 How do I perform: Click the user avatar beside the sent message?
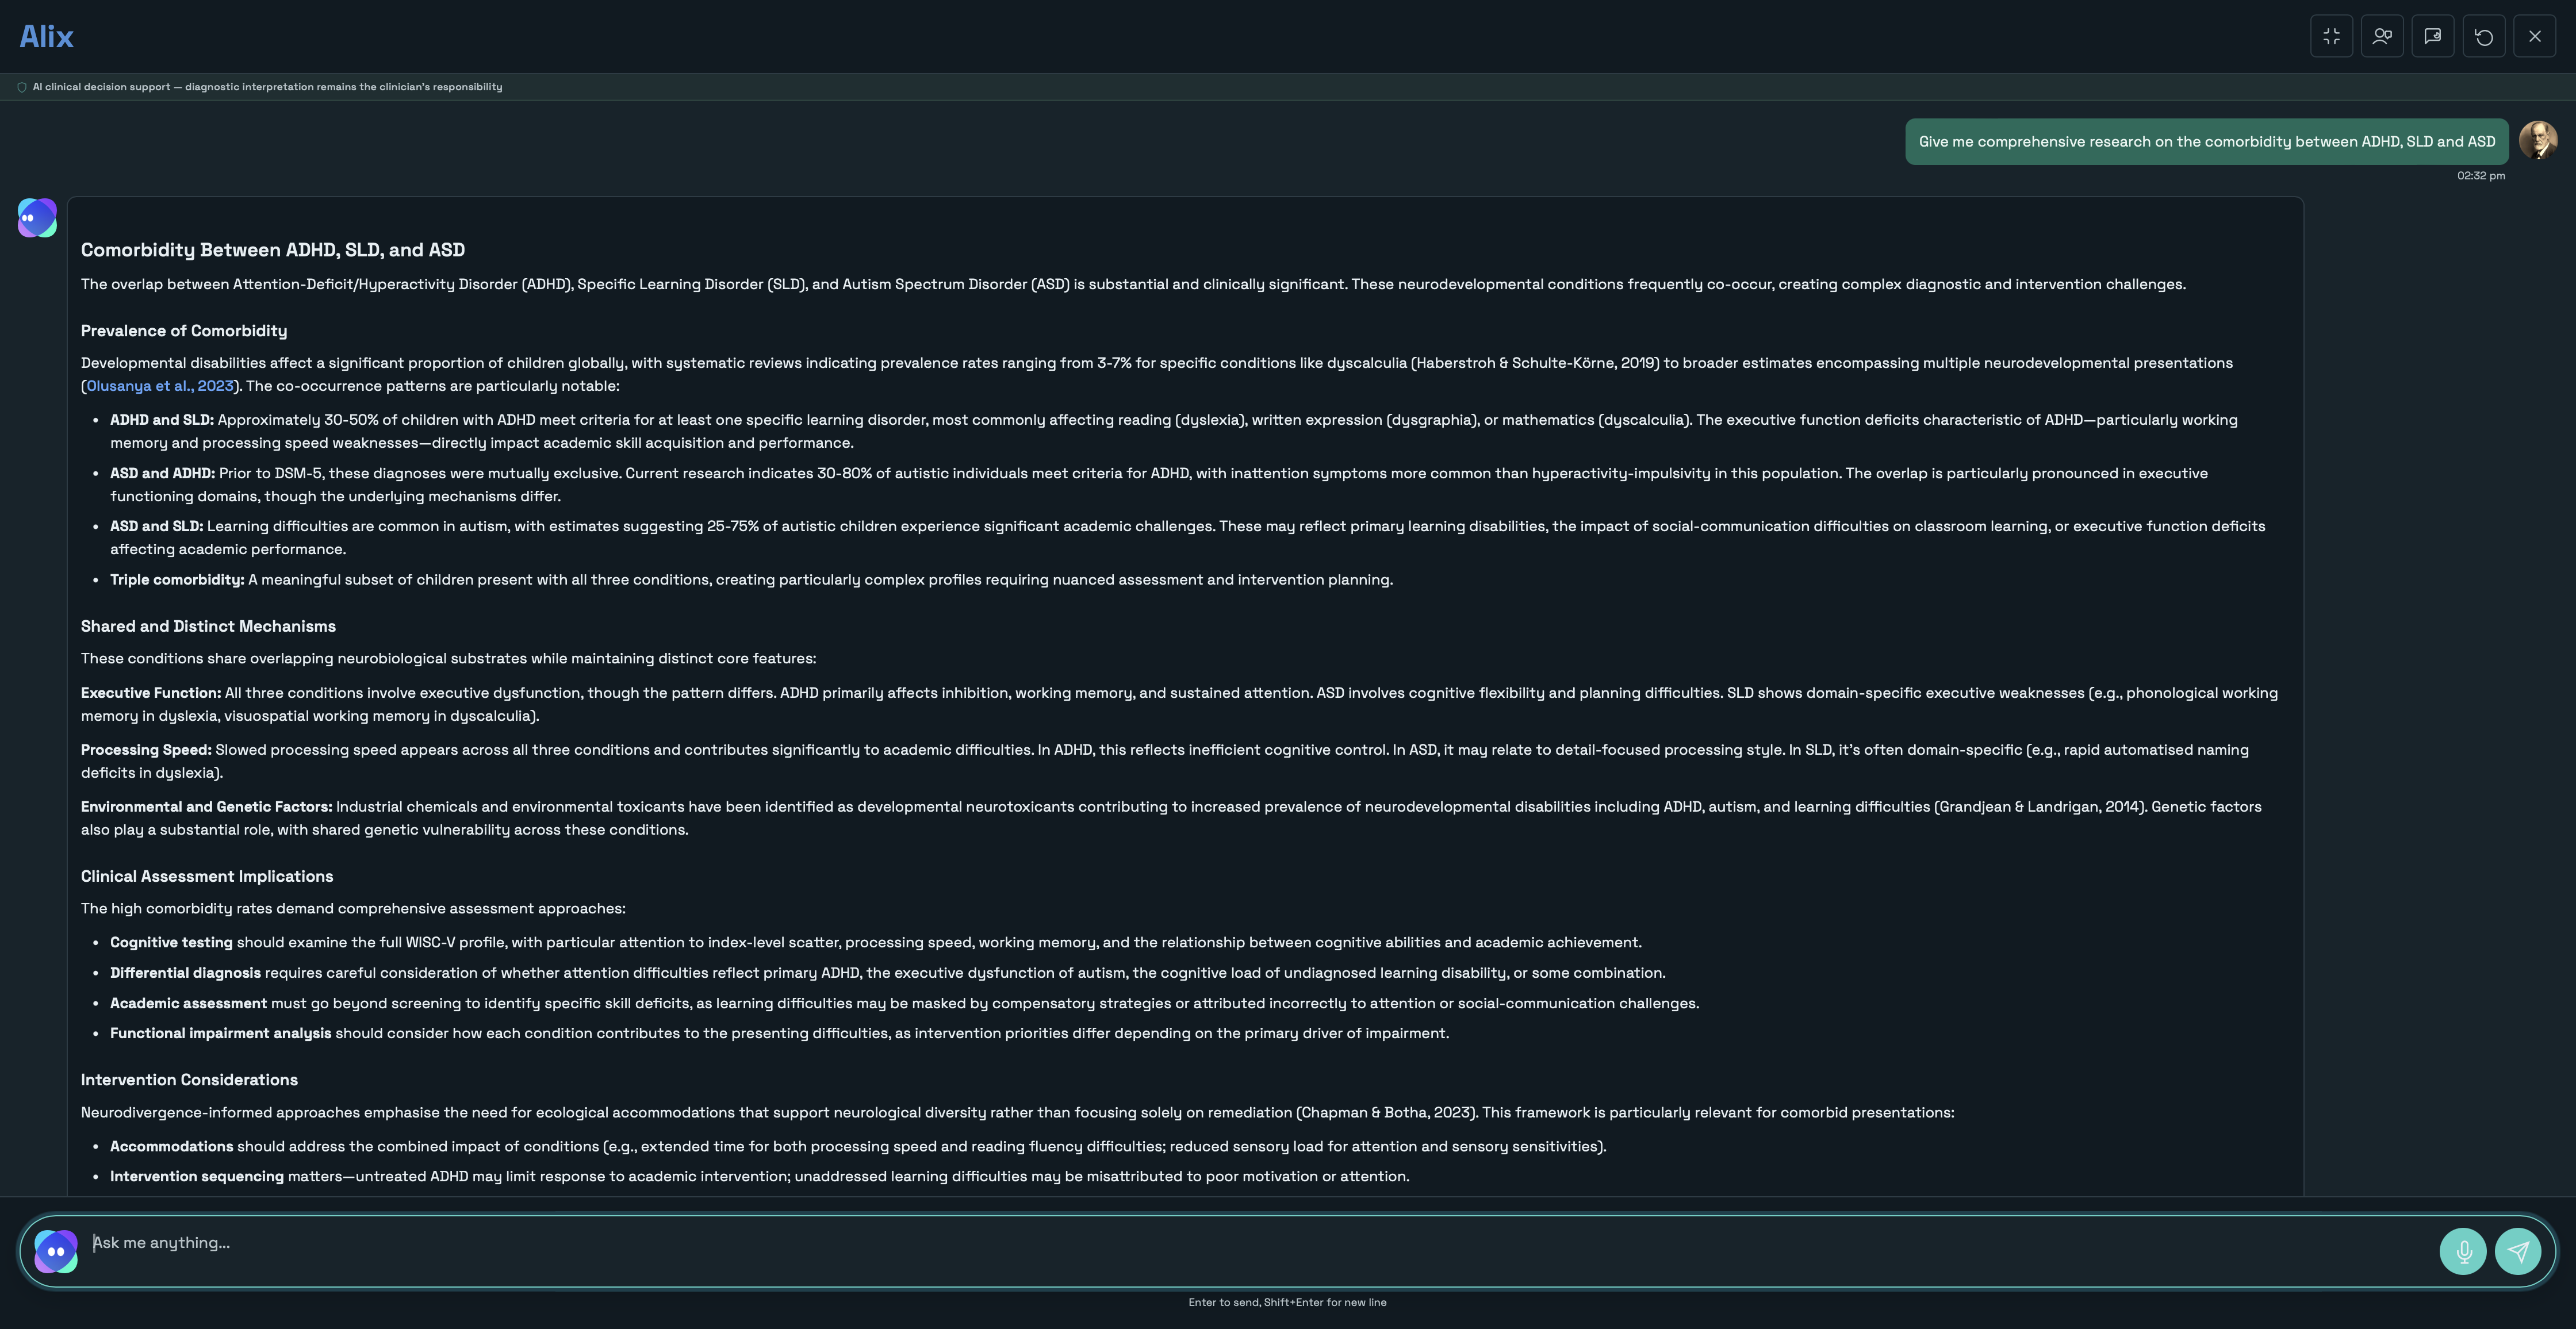2538,141
